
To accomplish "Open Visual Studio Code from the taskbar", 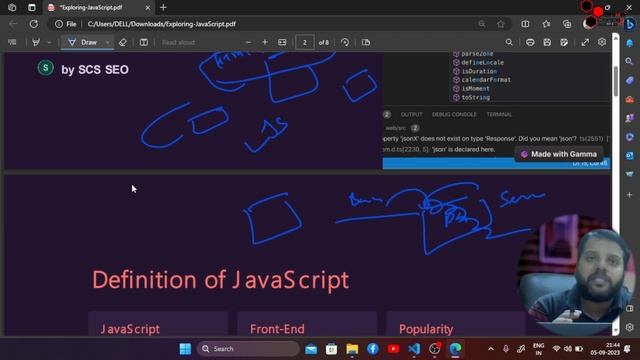I will pos(414,349).
